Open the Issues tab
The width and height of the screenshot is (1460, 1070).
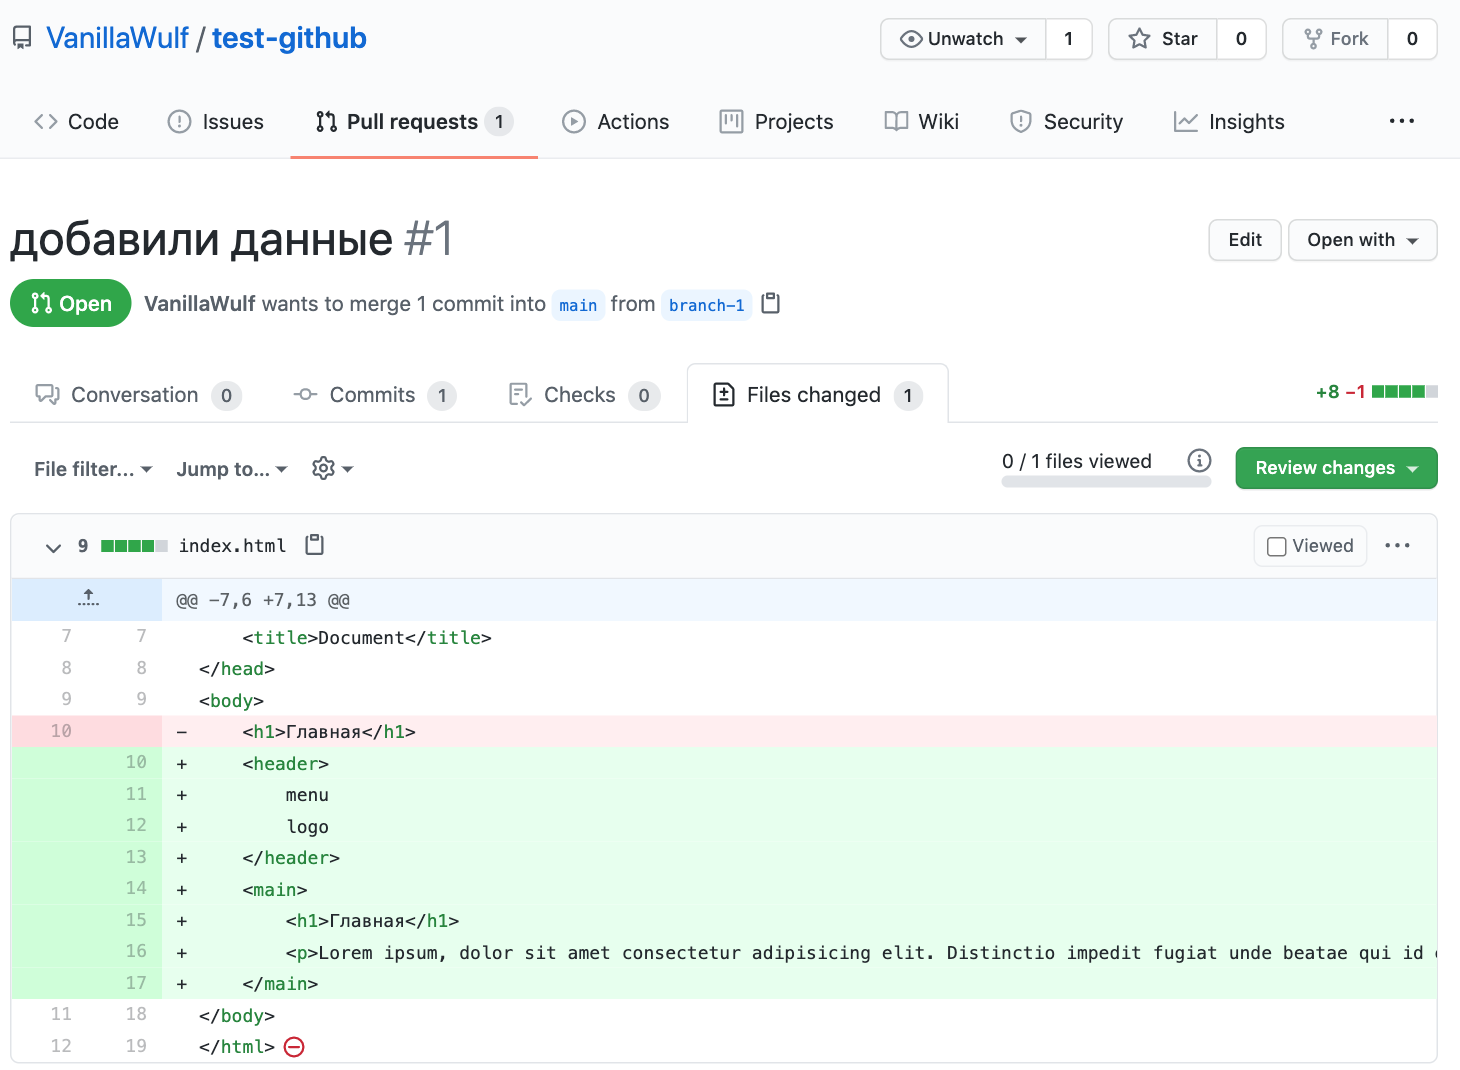tap(215, 122)
